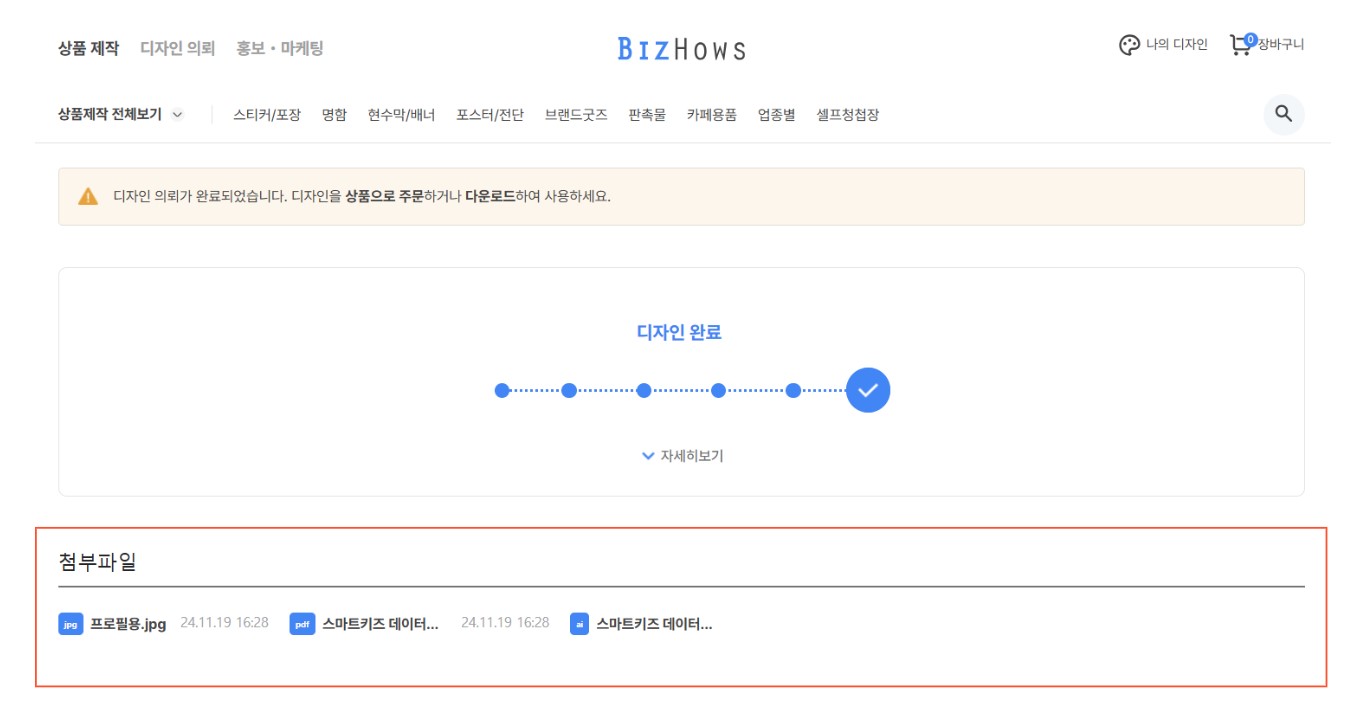Open the 프로필용.jpg attachment
This screenshot has height=724, width=1369.
128,624
